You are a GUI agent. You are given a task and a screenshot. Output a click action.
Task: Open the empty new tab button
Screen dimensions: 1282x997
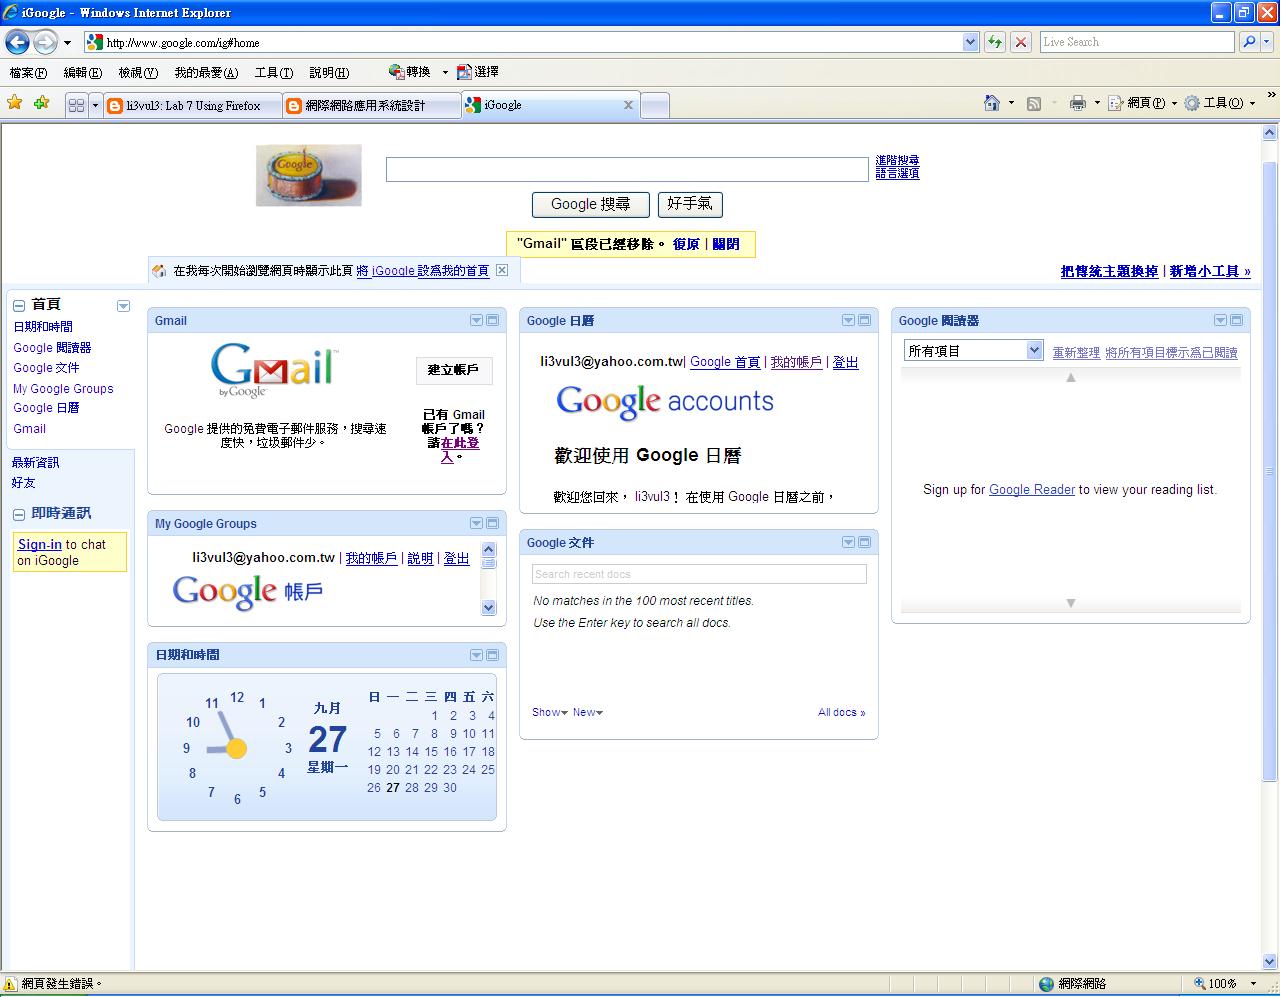click(x=654, y=106)
